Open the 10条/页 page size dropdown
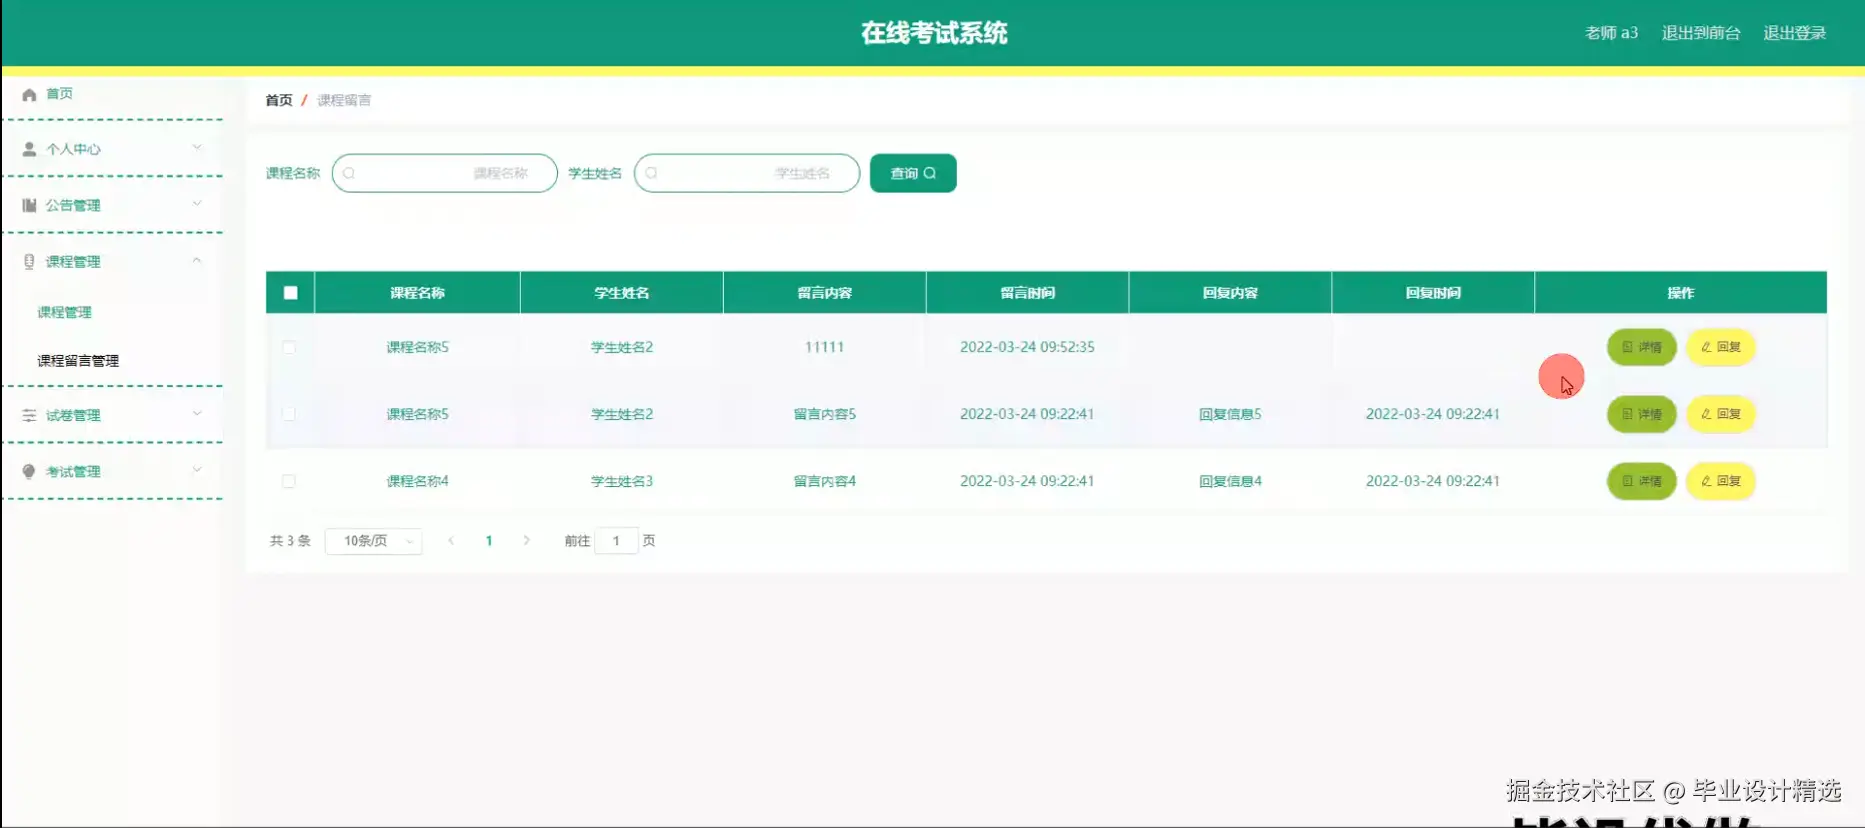The width and height of the screenshot is (1865, 828). [x=373, y=541]
